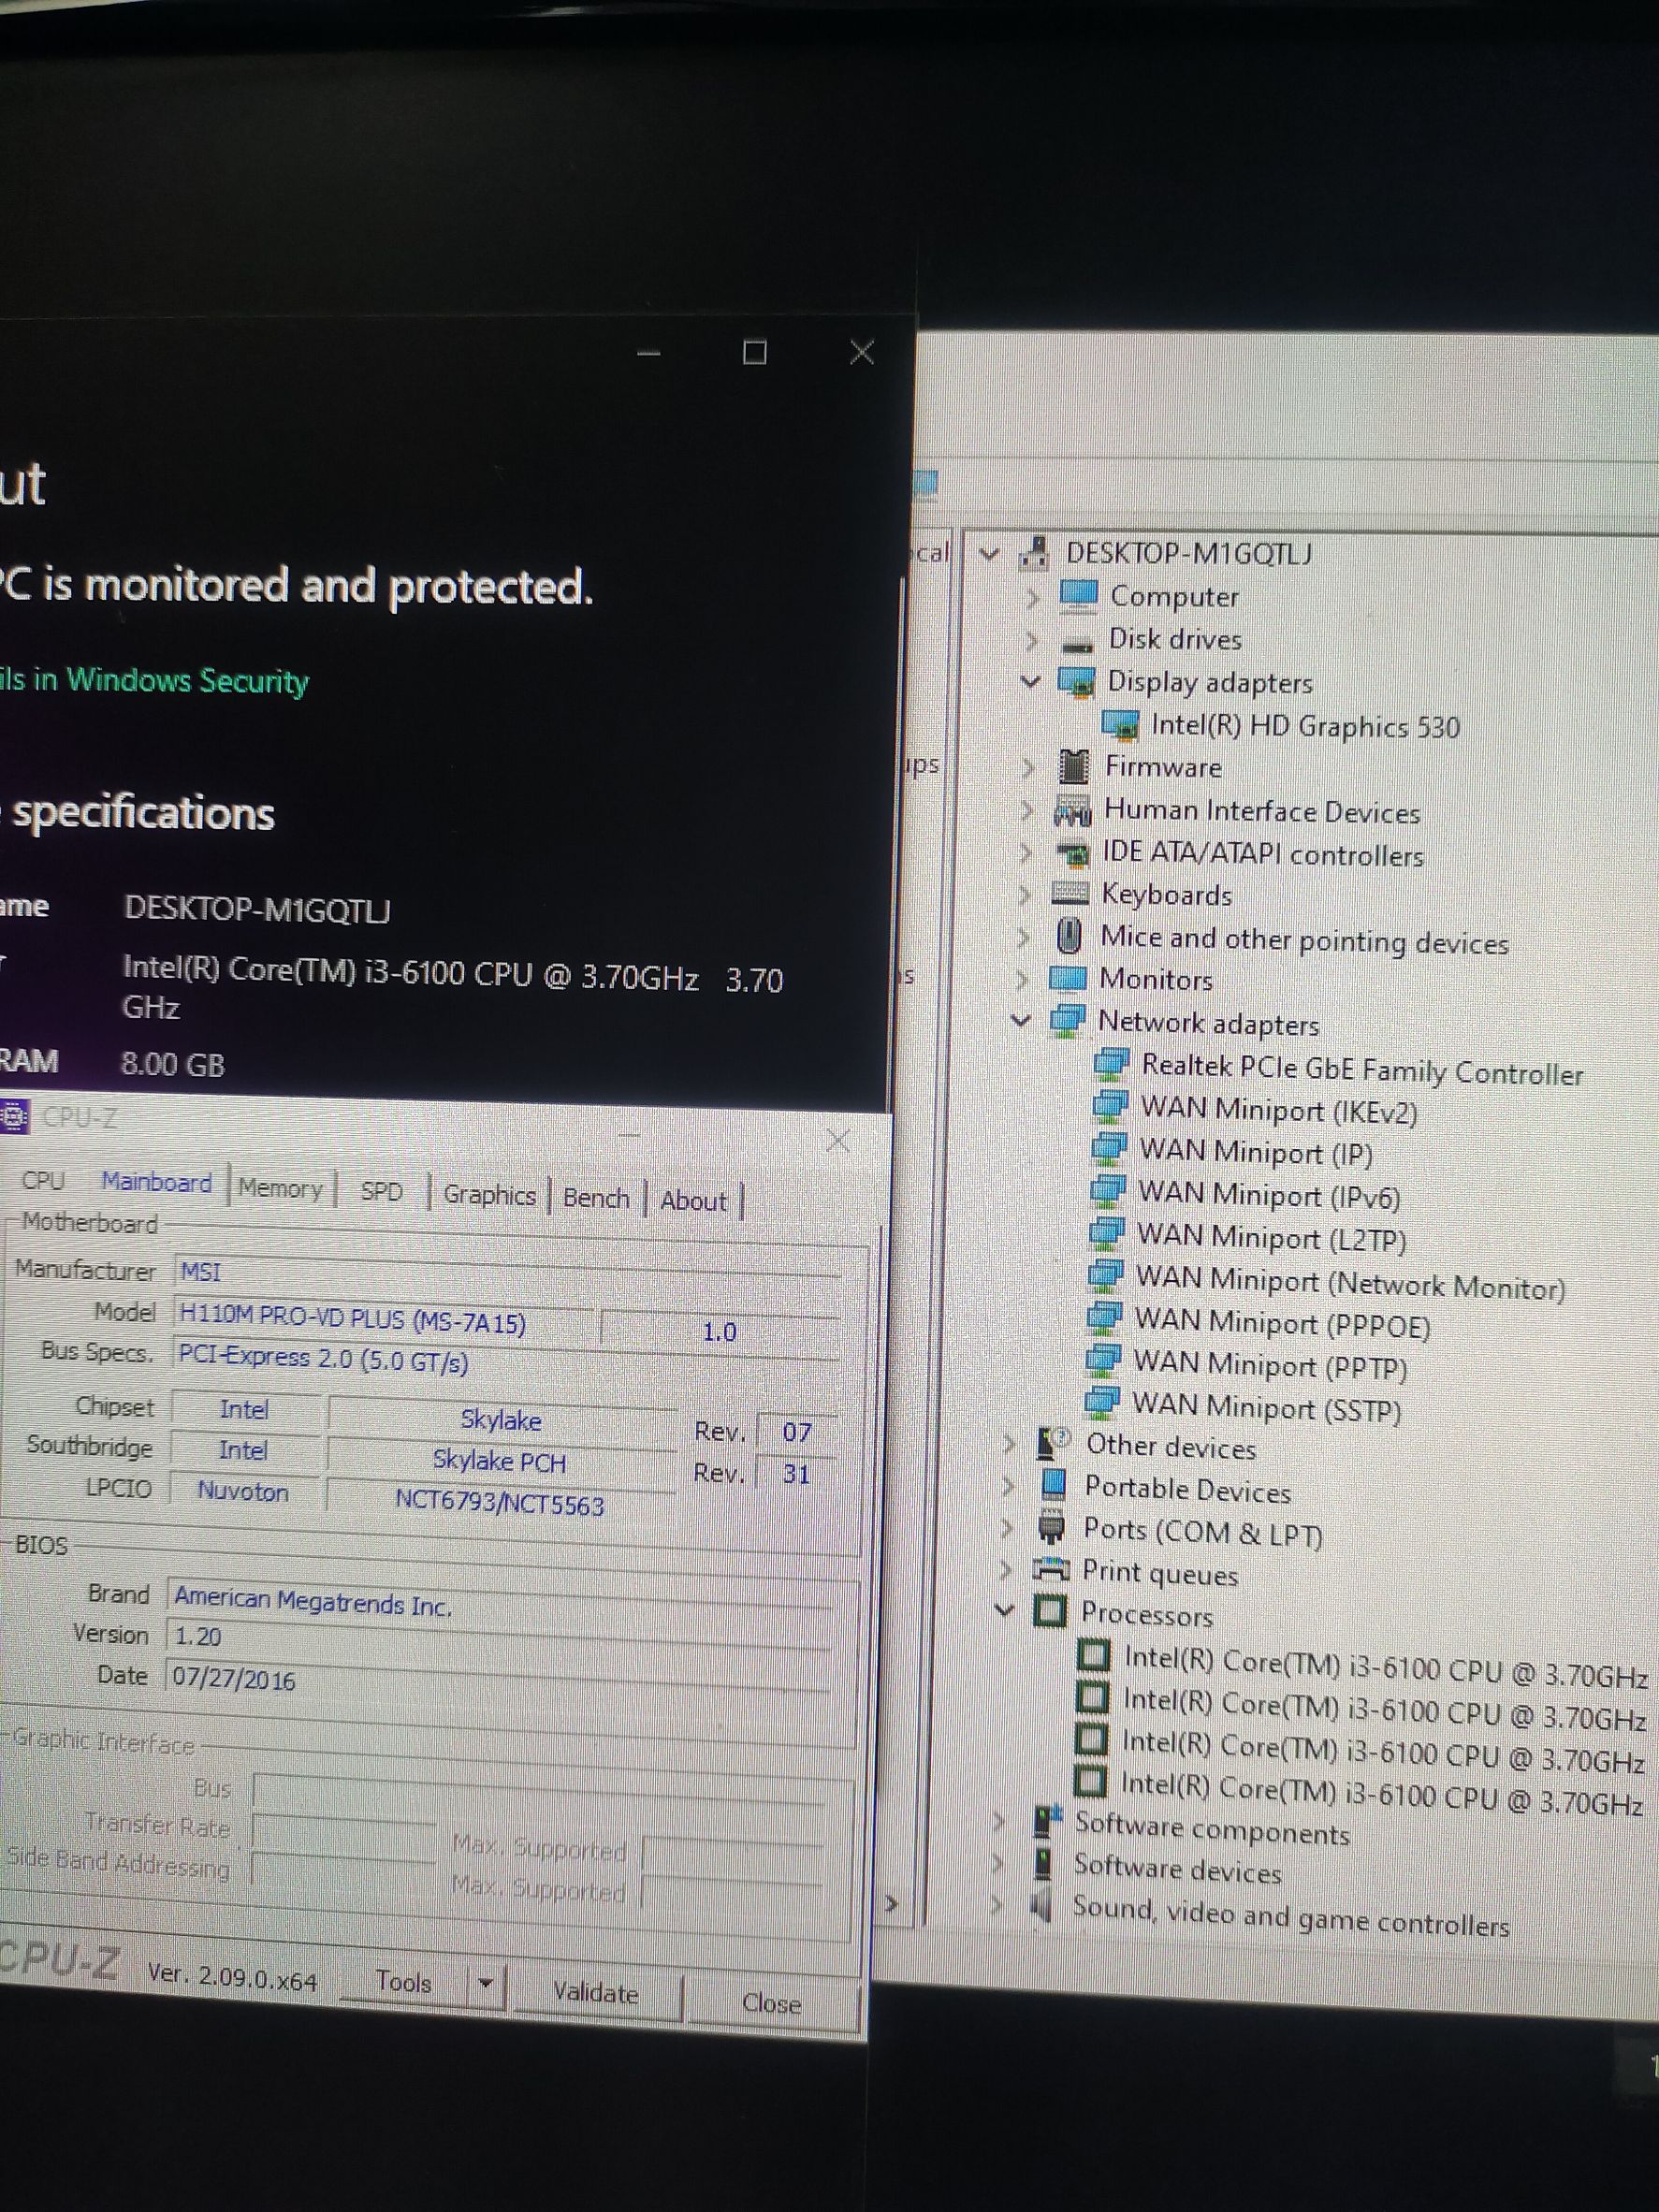The height and width of the screenshot is (2212, 1659).
Task: Click the Realtek PCIe GbE controller icon
Action: pos(1111,1064)
